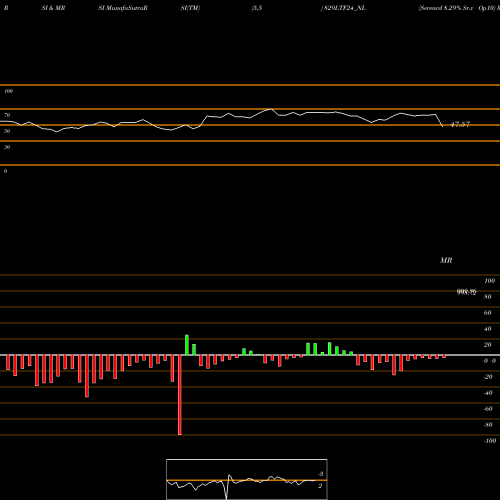500x500 pixels.
Task: Click the RSI axis label 30
Action: 7,147
